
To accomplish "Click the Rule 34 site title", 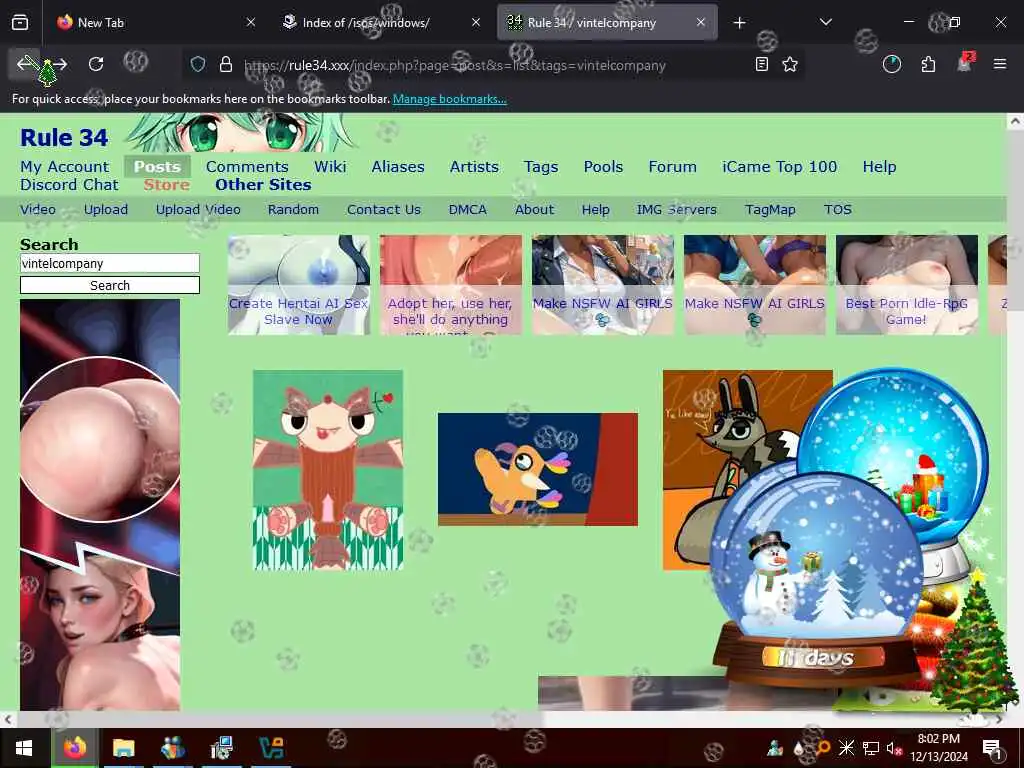I will tap(64, 138).
